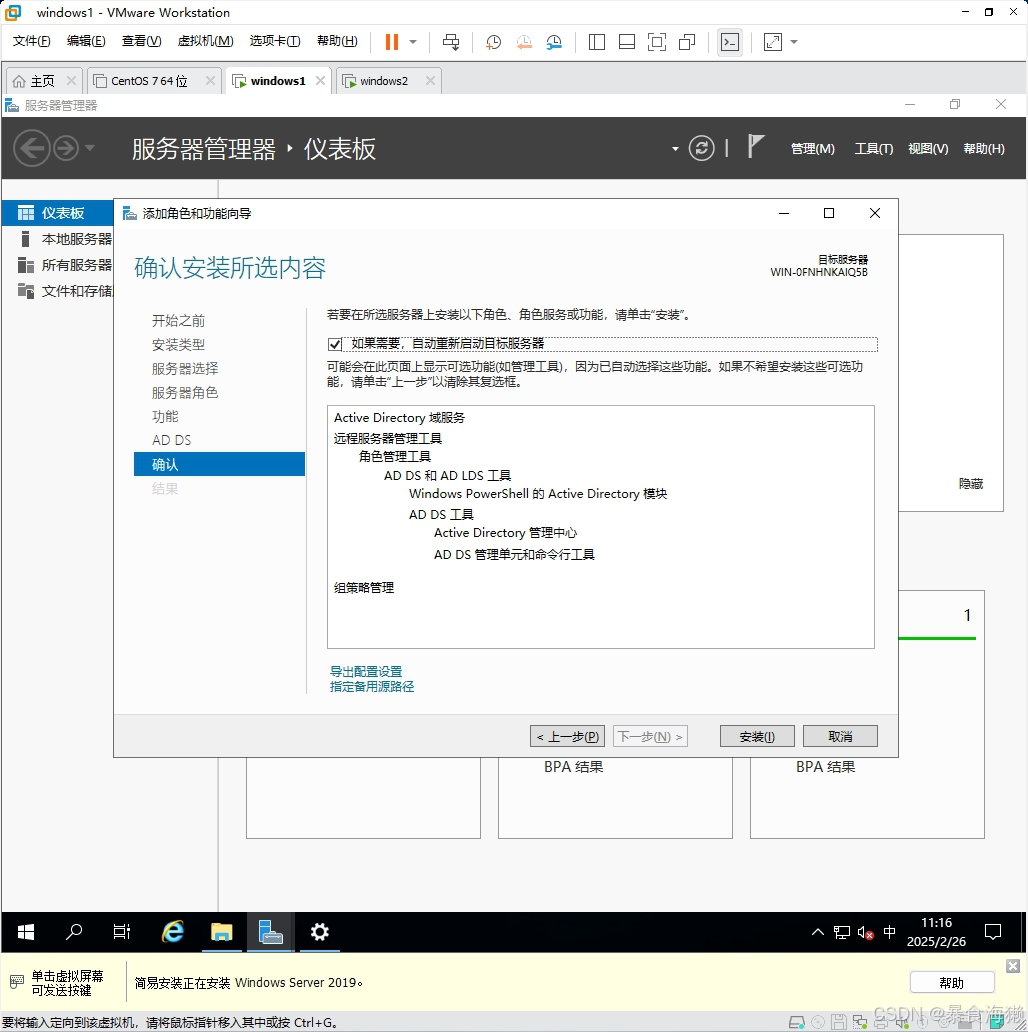Open the VMware 帮助(H) menu
Image resolution: width=1028 pixels, height=1032 pixels.
click(x=337, y=41)
